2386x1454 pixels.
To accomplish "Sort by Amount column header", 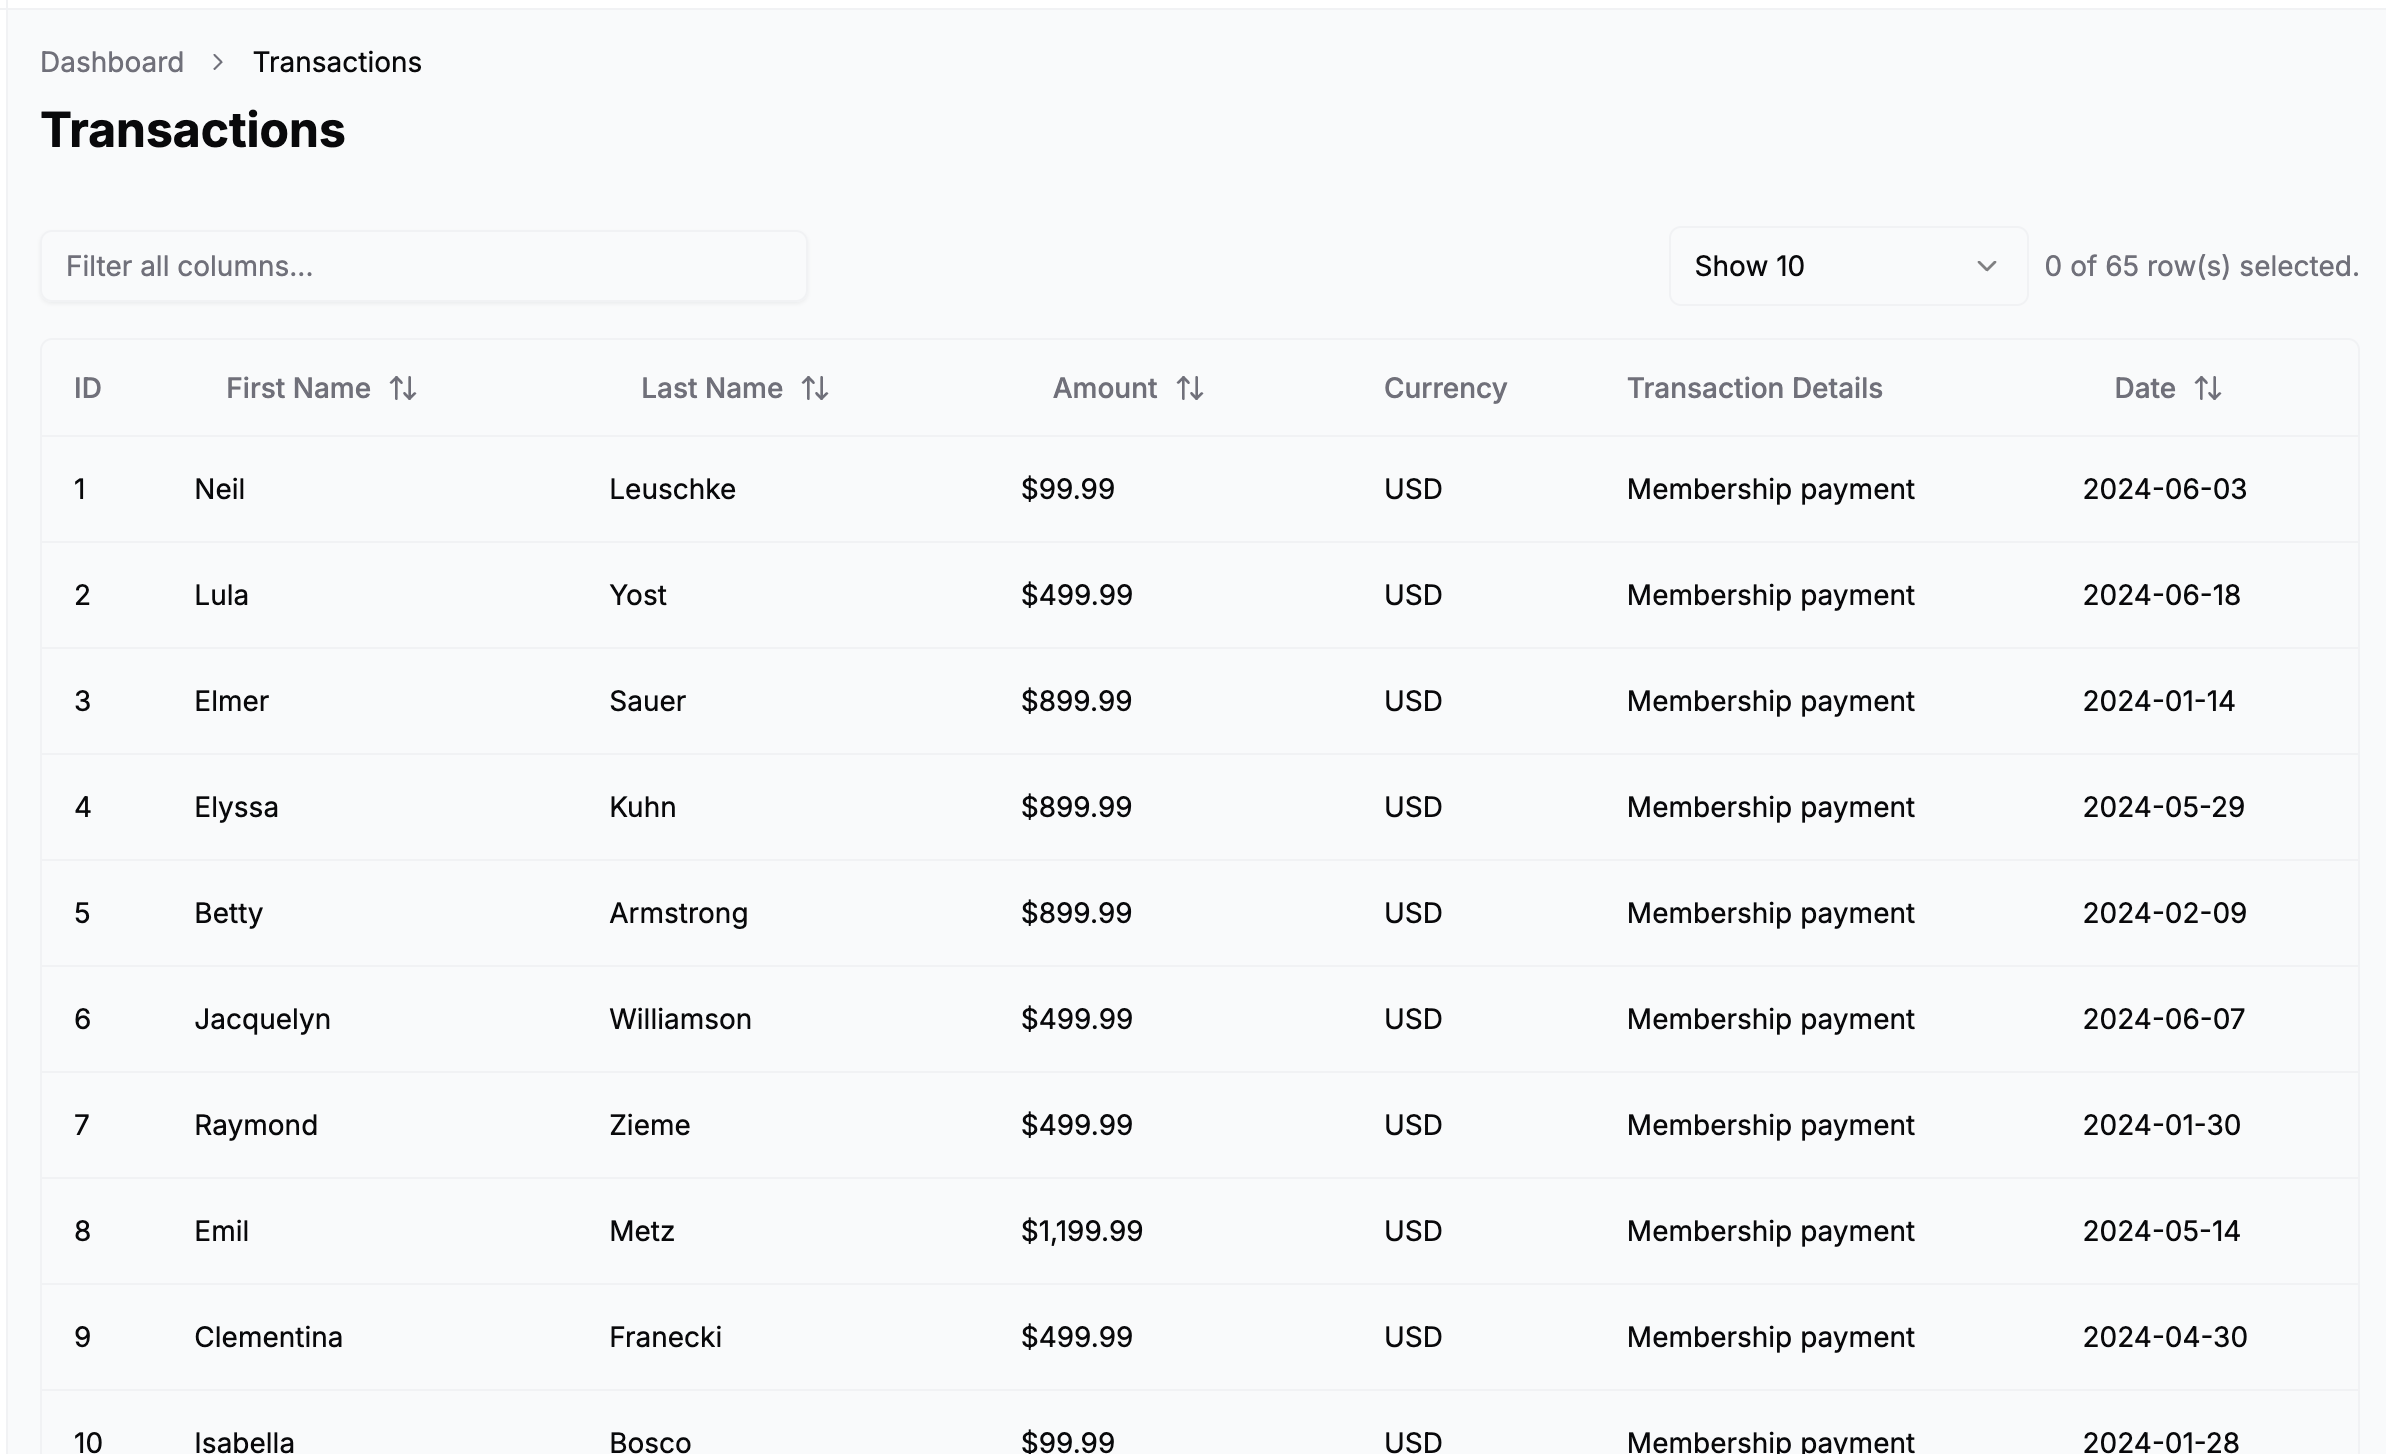I will (x=1104, y=388).
